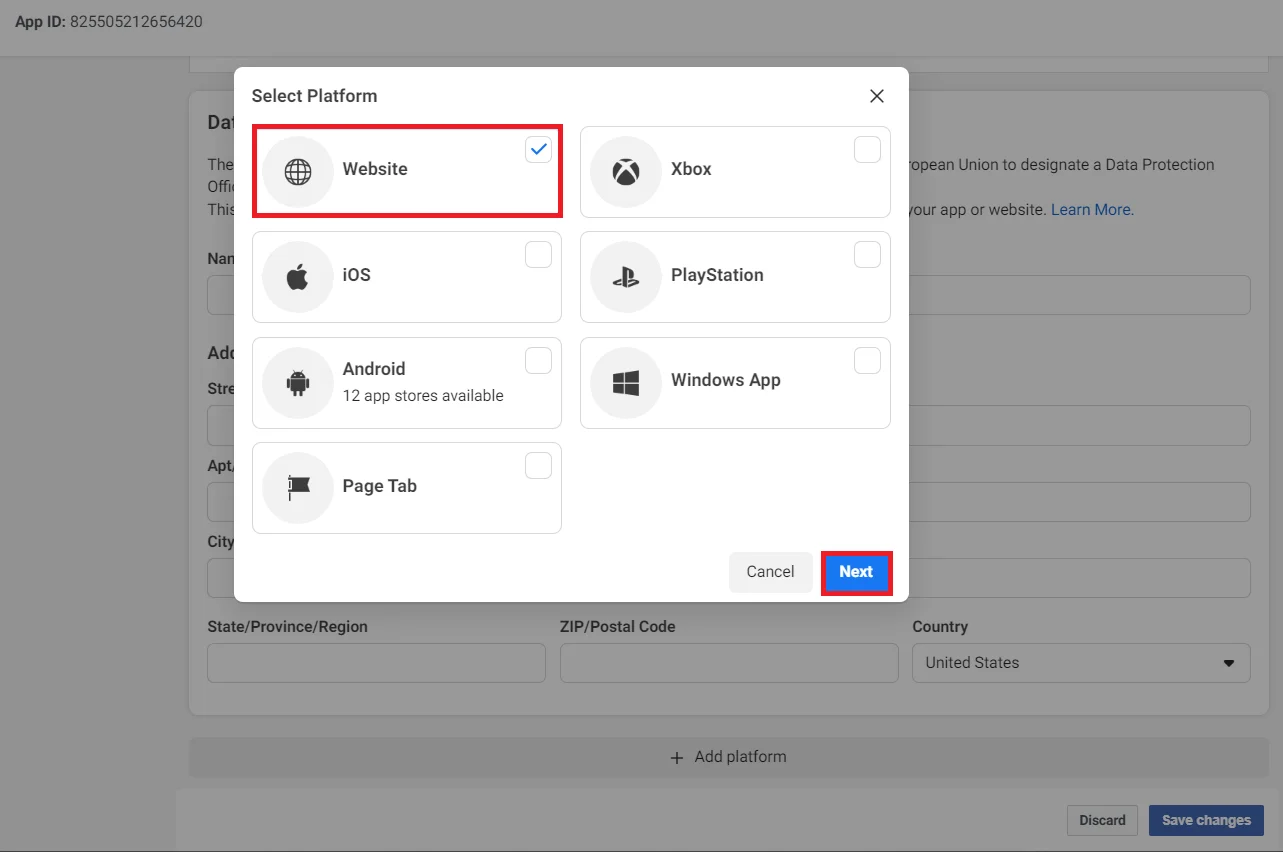Screen dimensions: 1283x852
Task: Click the '12 app stores available' text
Action: [x=423, y=396]
